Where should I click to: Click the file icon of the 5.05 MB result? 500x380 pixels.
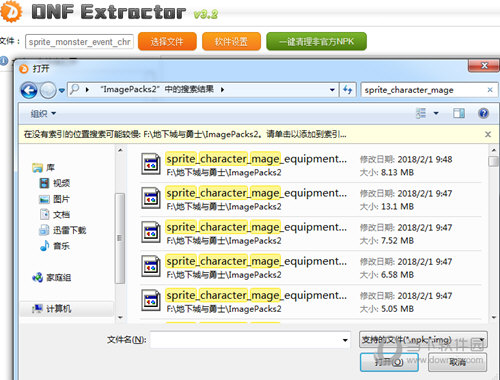pyautogui.click(x=151, y=301)
